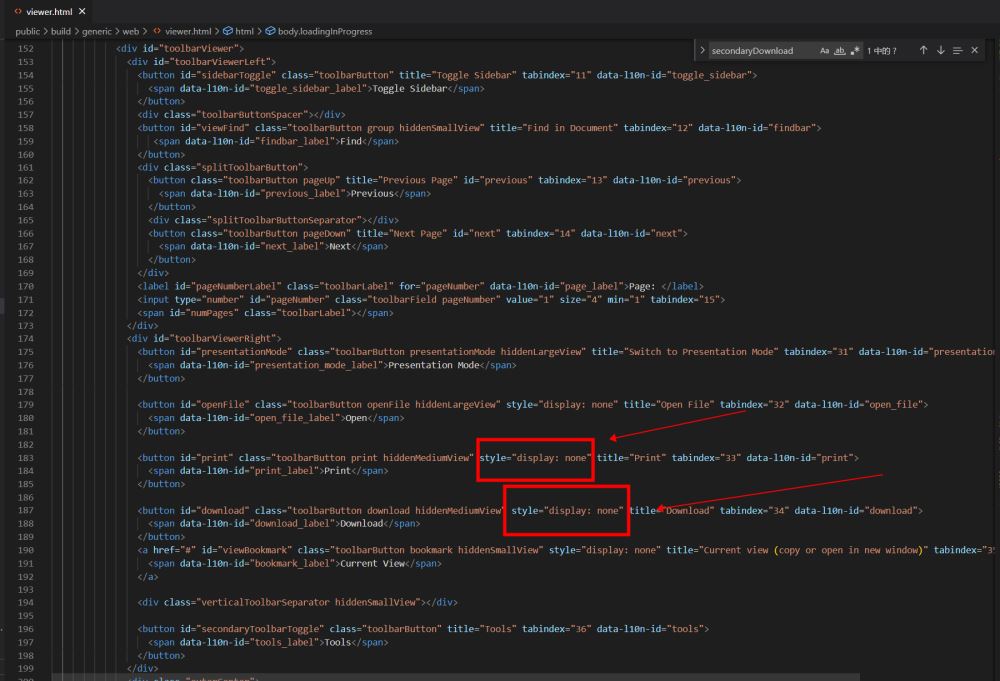Click the class="splitToolbarButton" text on line 161
The height and width of the screenshot is (681, 1000).
[x=233, y=168]
